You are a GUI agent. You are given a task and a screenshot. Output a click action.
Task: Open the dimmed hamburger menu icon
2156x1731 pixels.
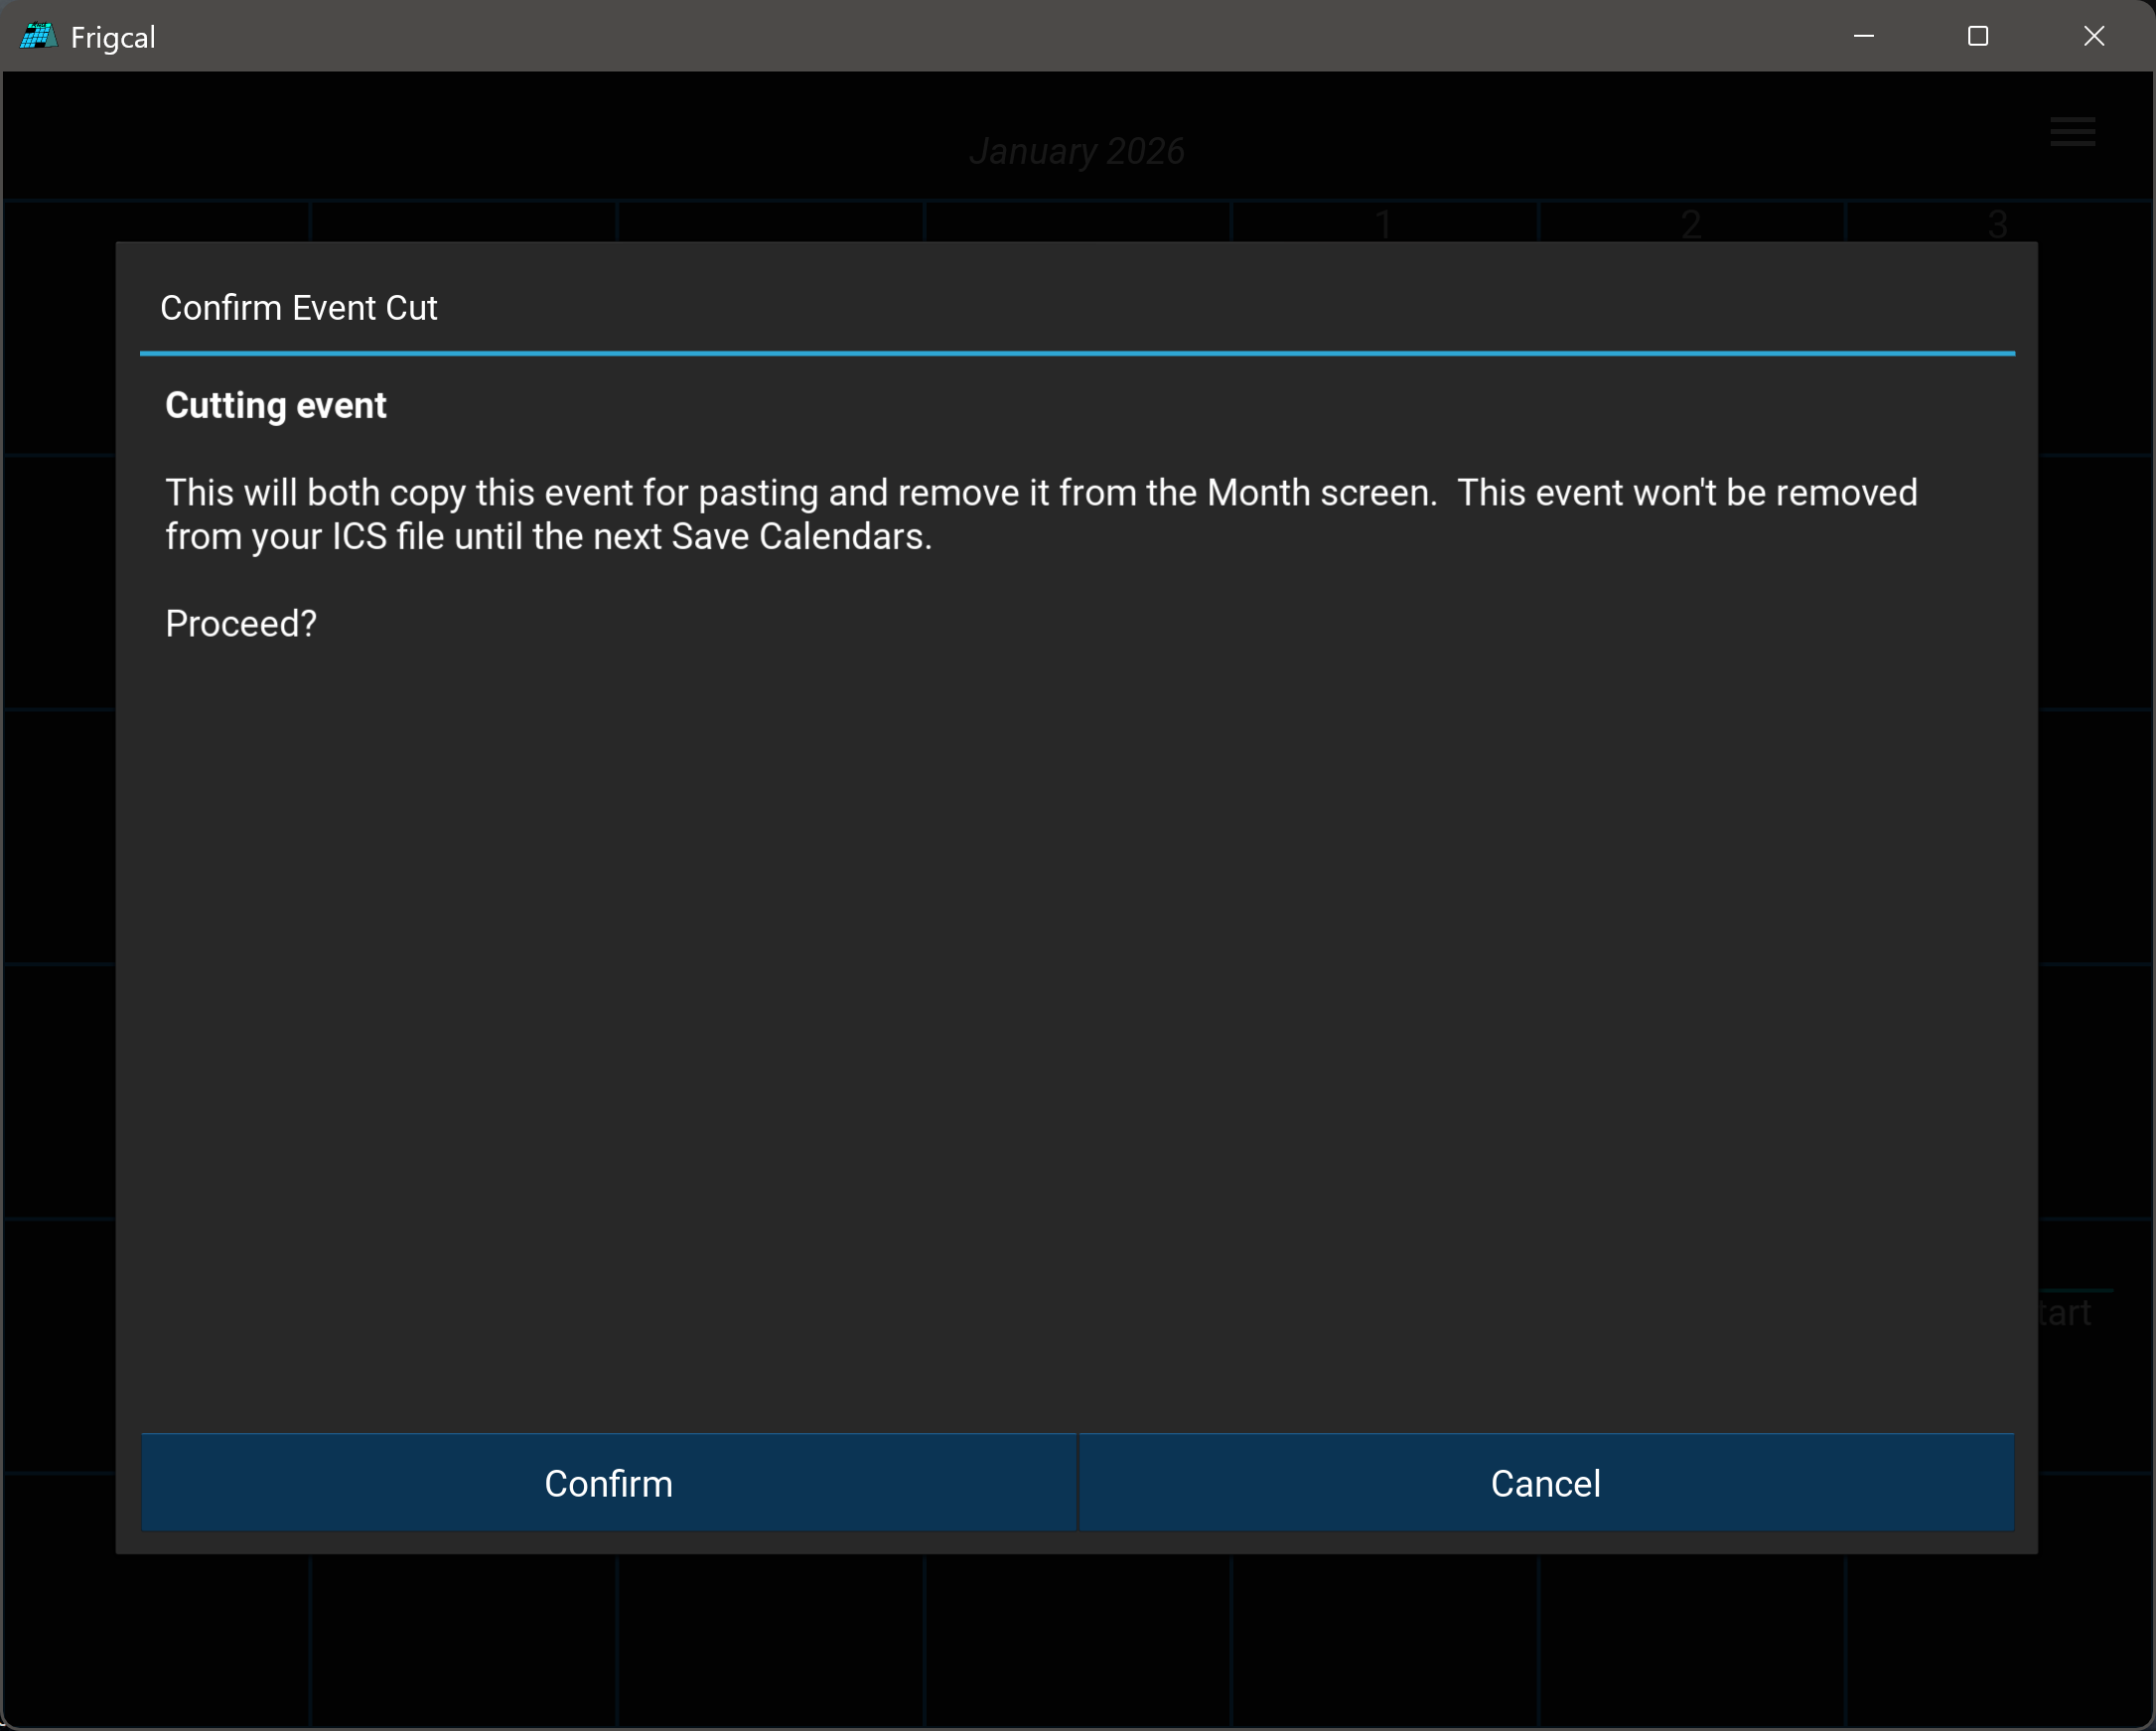2072,132
